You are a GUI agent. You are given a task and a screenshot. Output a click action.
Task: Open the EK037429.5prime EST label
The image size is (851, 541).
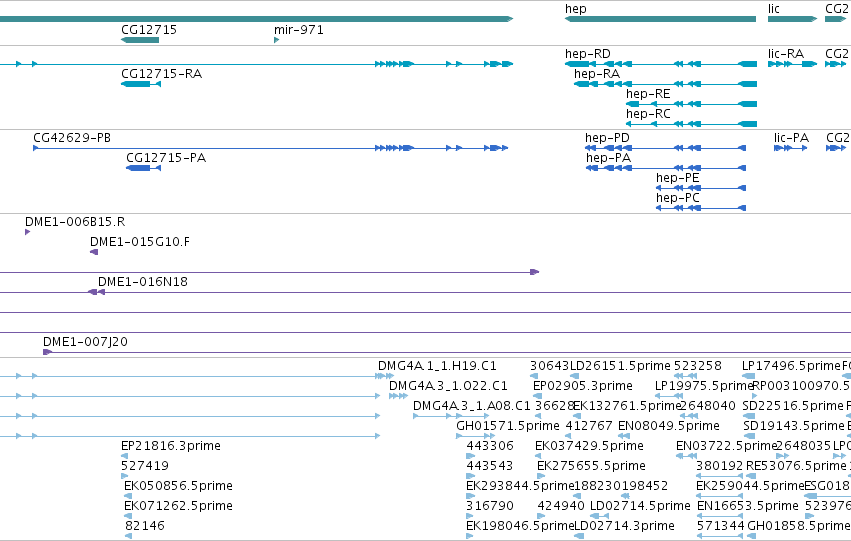pyautogui.click(x=589, y=446)
